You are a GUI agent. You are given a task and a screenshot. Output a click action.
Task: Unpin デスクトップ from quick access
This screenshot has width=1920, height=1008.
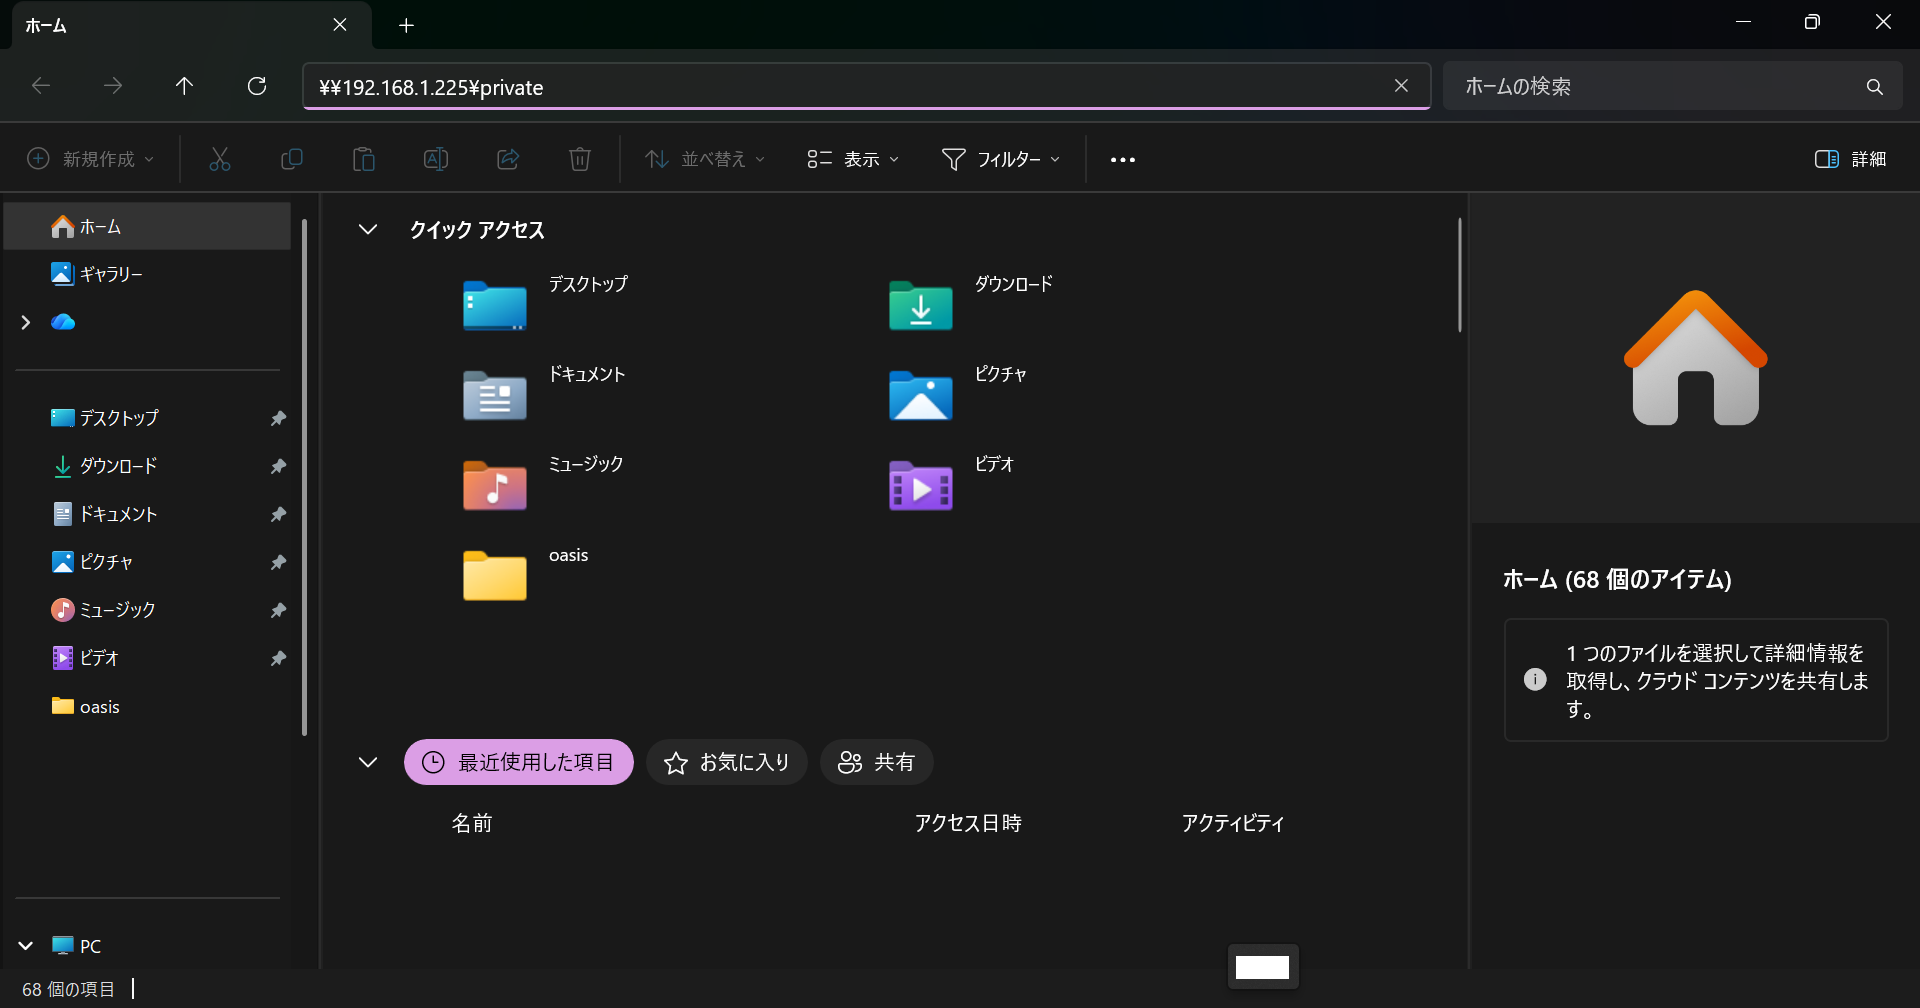(278, 418)
